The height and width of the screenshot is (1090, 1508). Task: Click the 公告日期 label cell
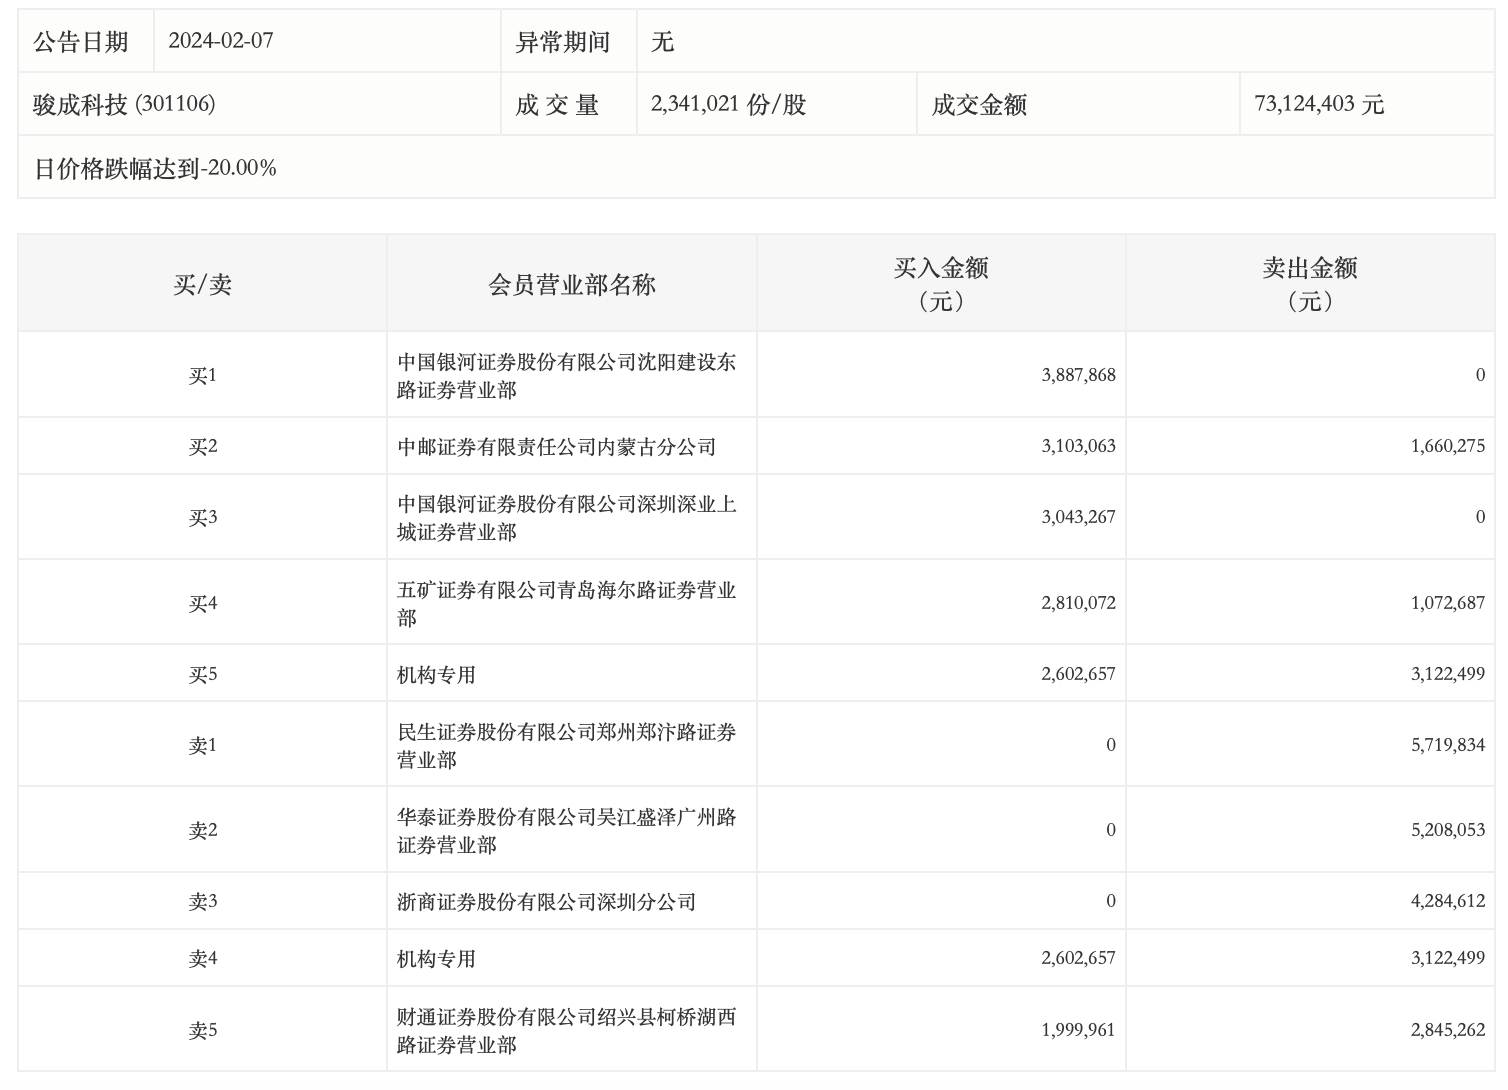(x=81, y=41)
